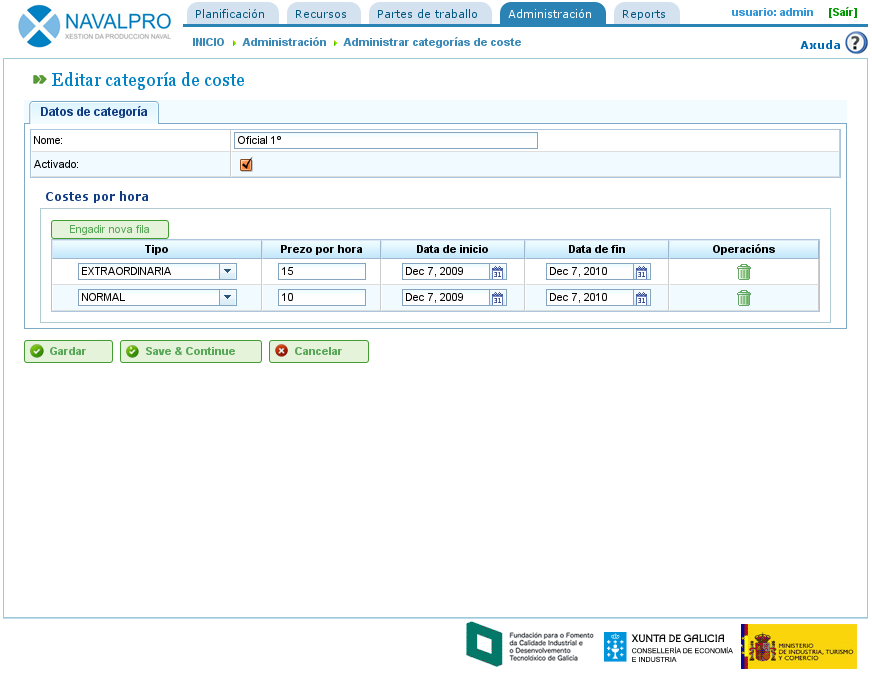Open the Planificación menu tab
The height and width of the screenshot is (676, 872).
230,14
